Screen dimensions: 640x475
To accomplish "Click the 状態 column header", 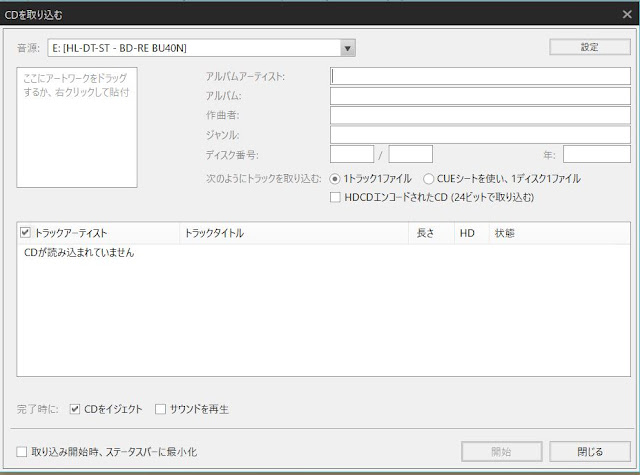I will point(559,233).
